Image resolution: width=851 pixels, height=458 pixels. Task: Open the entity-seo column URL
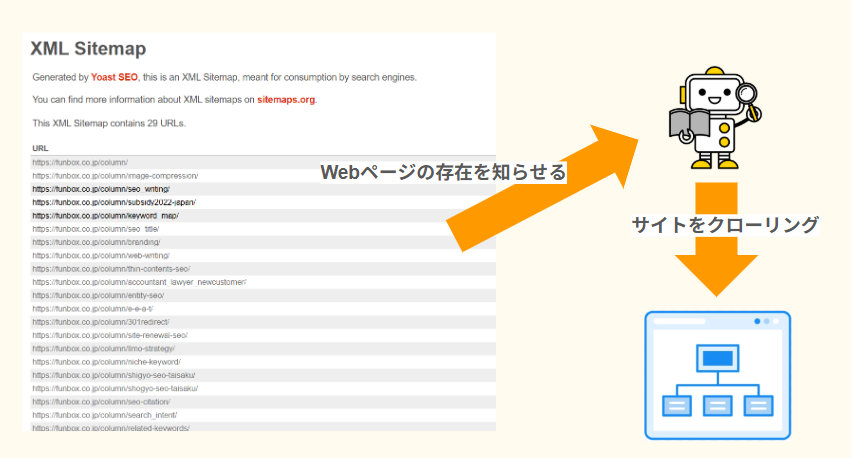click(98, 296)
